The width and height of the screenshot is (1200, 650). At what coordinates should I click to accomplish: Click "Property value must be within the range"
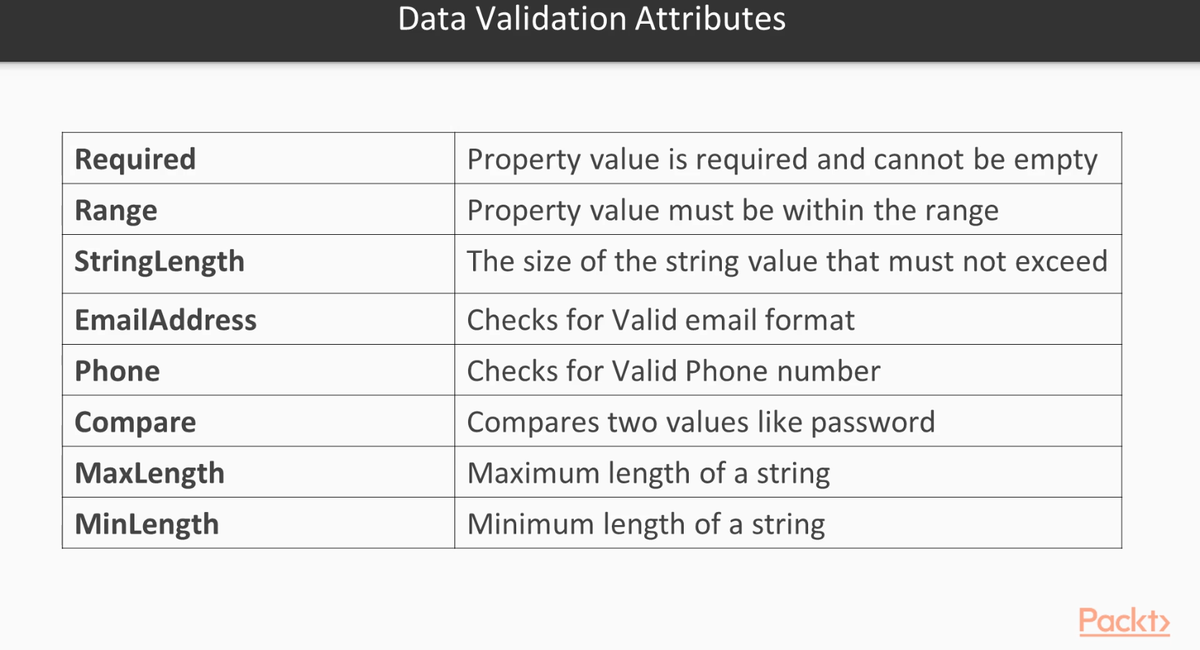pos(733,210)
